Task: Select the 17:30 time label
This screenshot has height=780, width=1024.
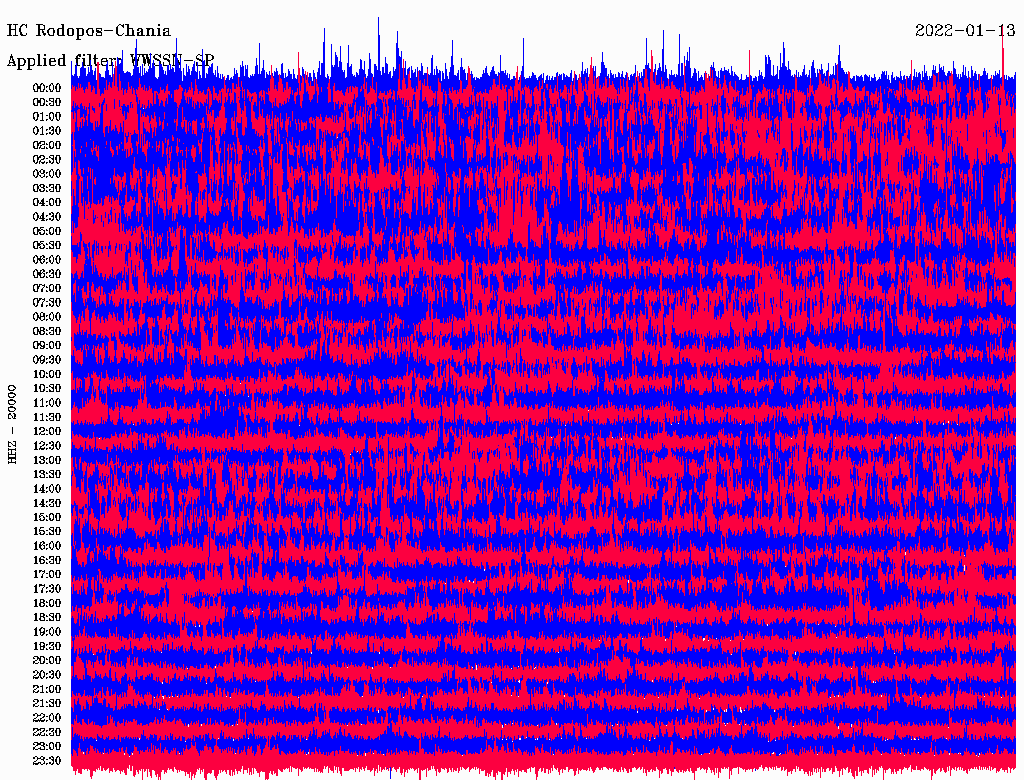Action: click(x=47, y=589)
